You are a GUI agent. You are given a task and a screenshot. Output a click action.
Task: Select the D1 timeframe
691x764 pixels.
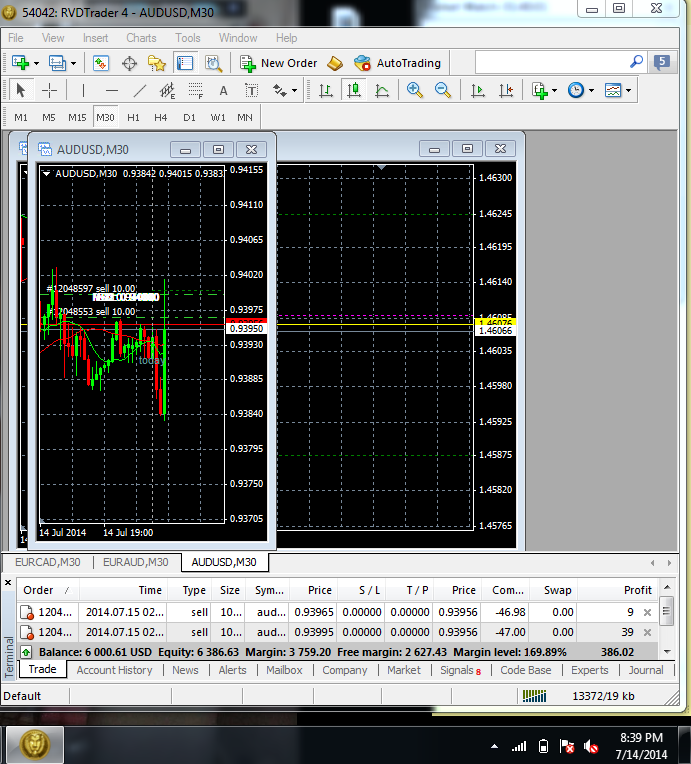189,117
